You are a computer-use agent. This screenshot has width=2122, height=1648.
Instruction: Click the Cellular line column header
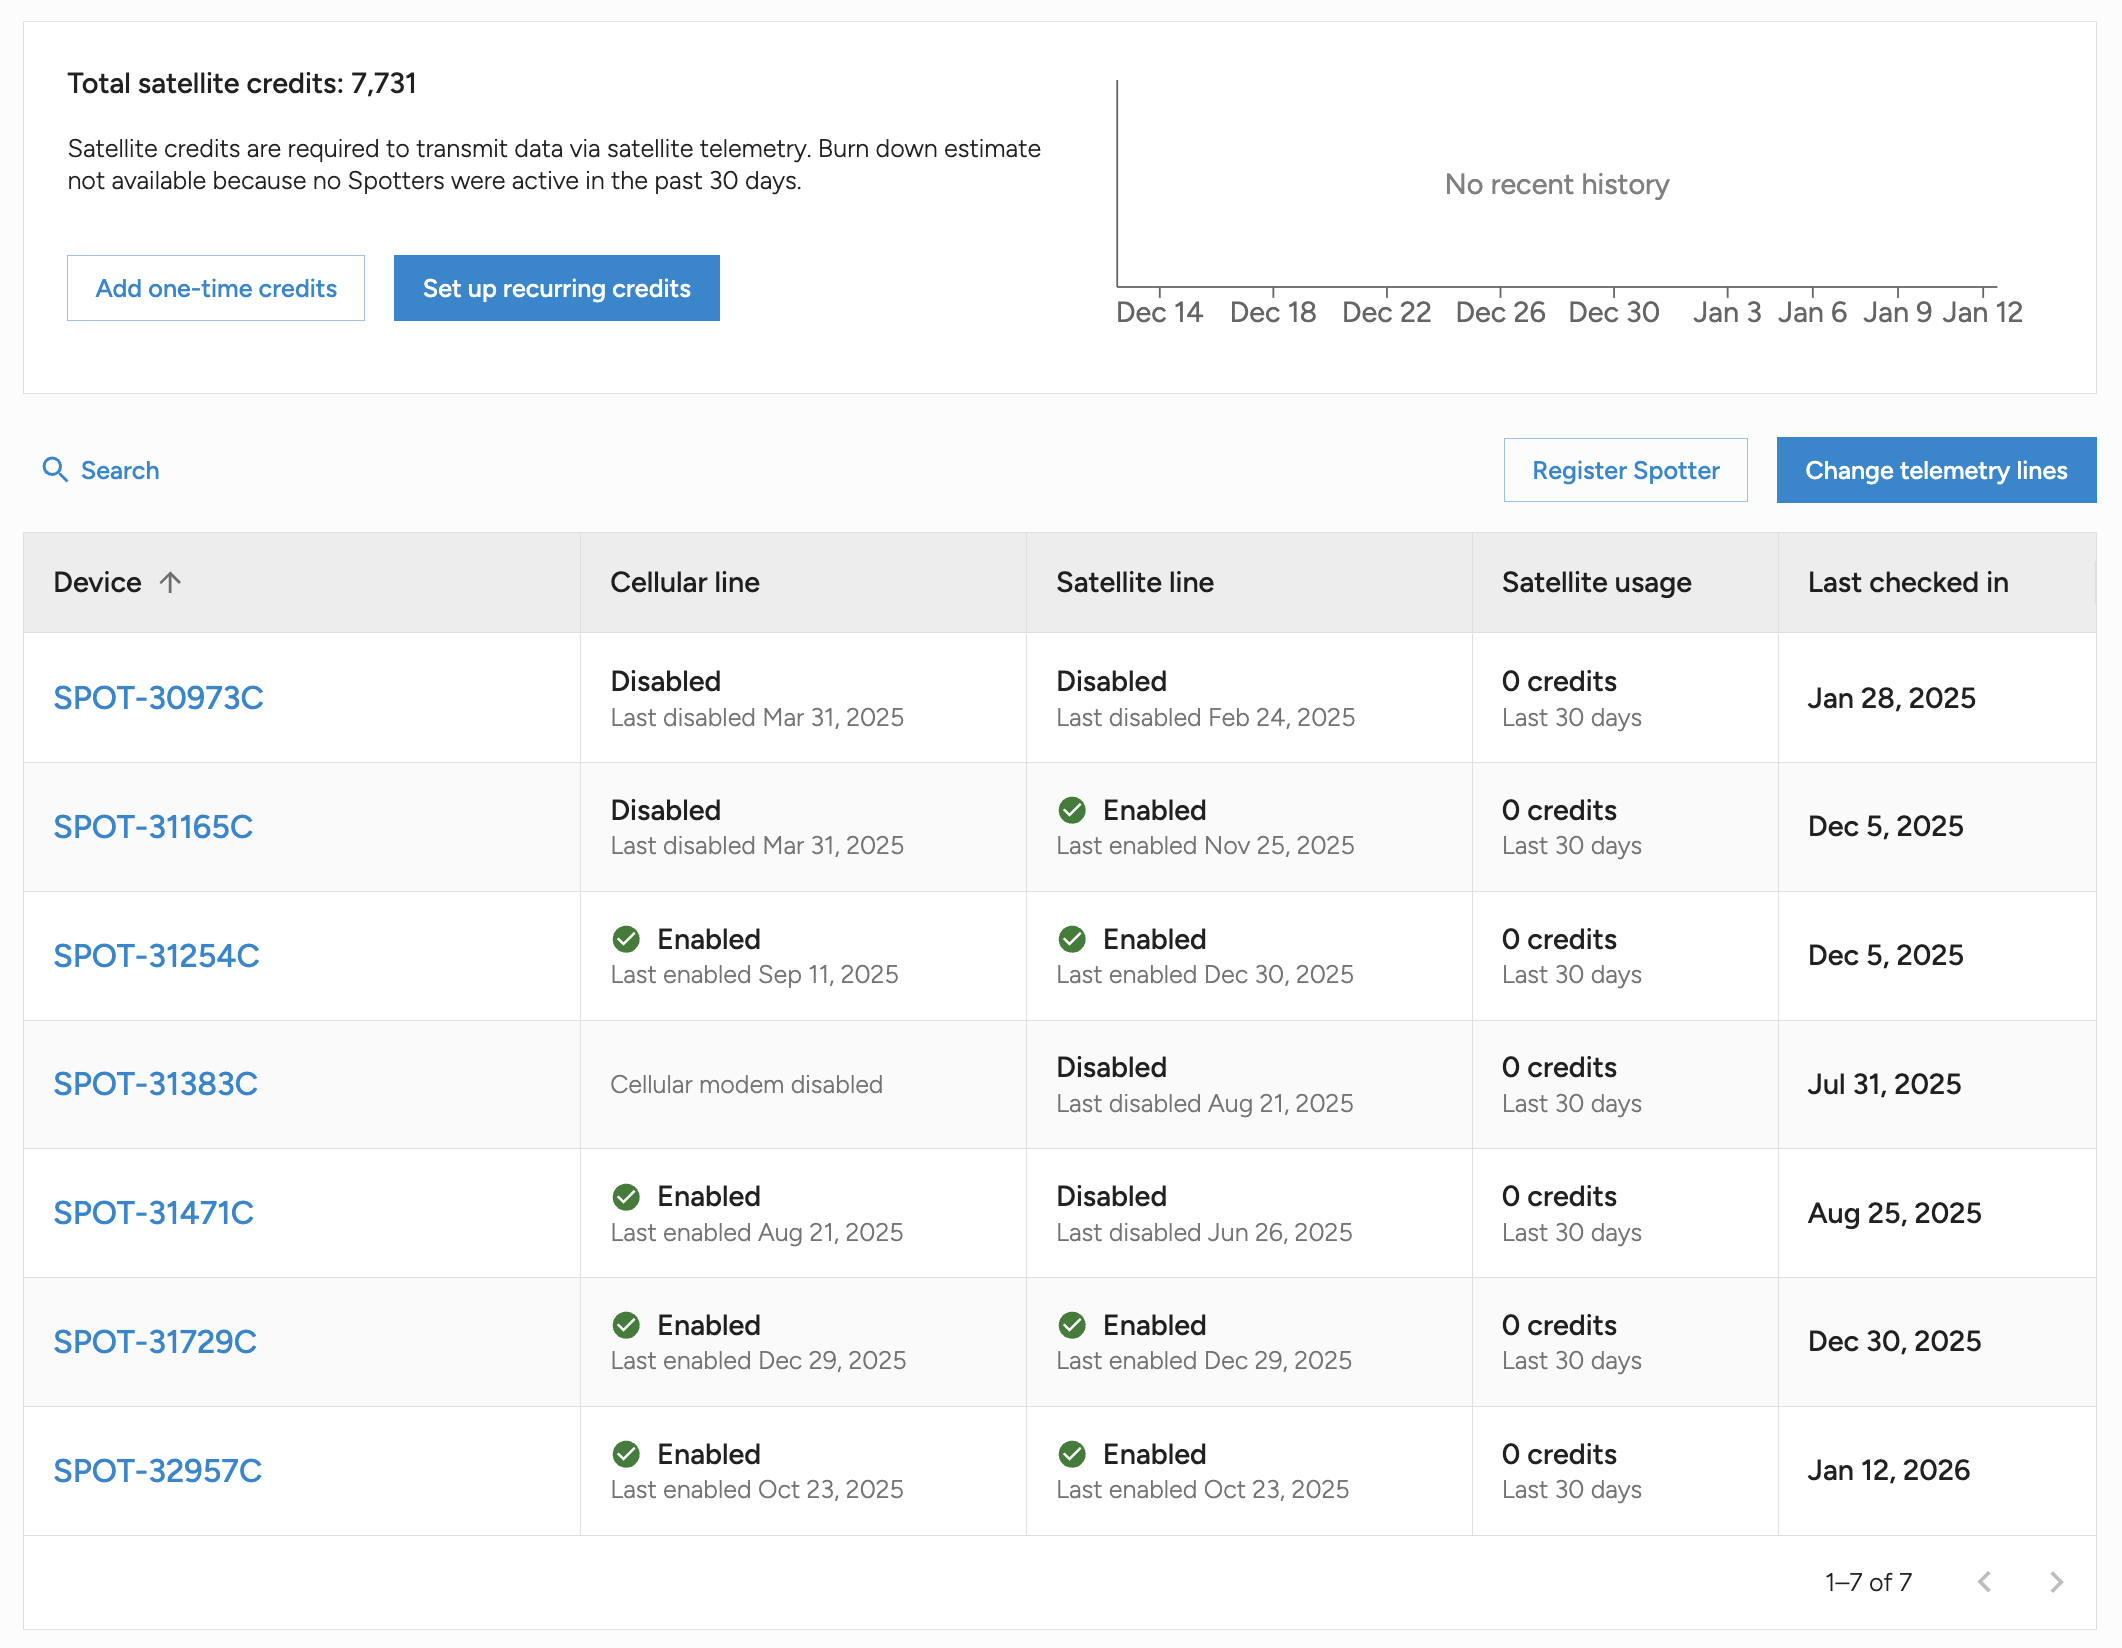[684, 582]
